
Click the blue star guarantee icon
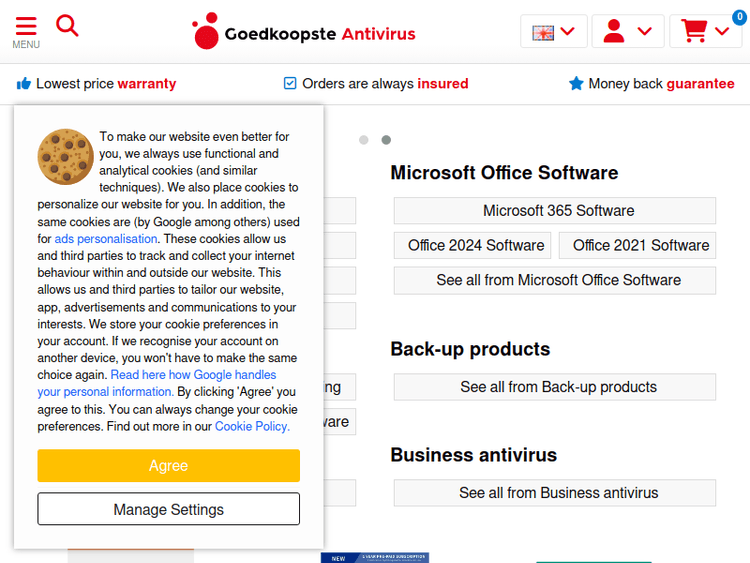[x=576, y=83]
